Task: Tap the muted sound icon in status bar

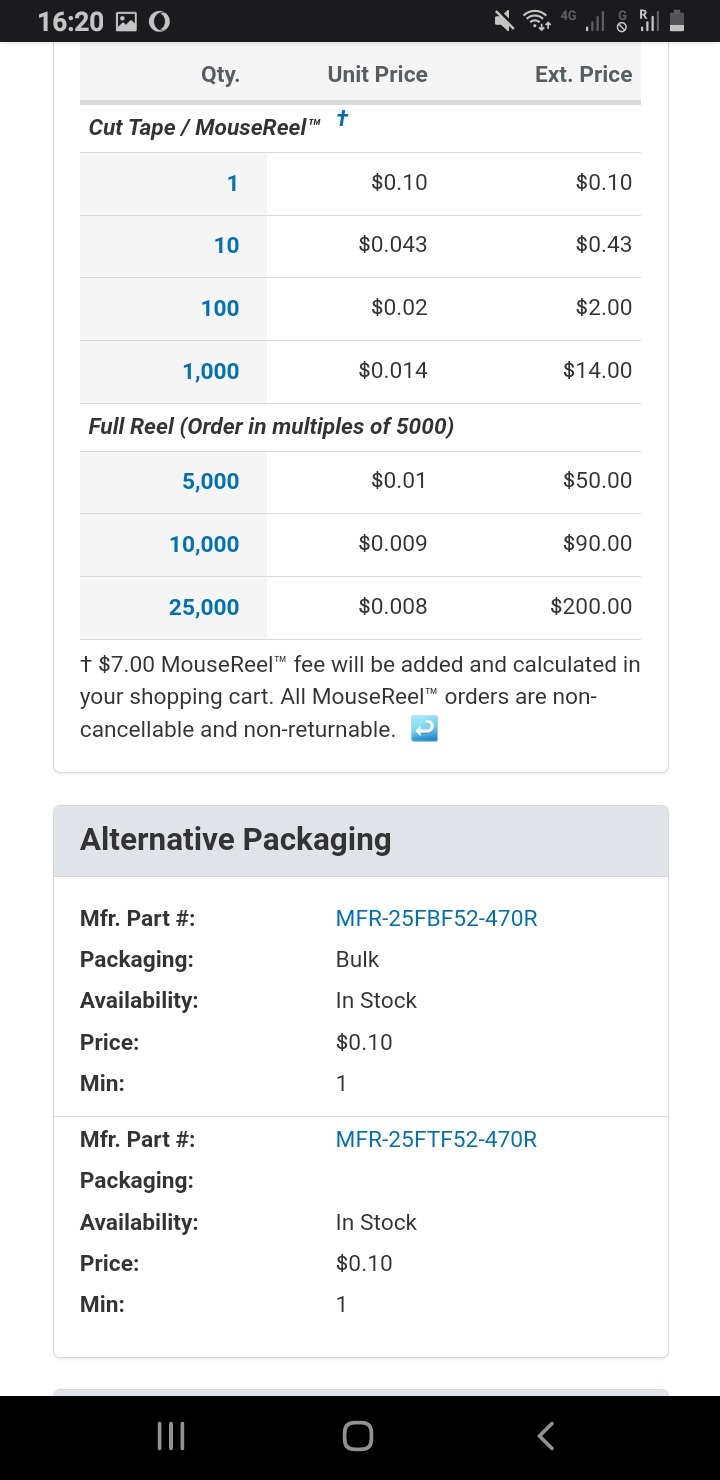Action: (x=504, y=21)
